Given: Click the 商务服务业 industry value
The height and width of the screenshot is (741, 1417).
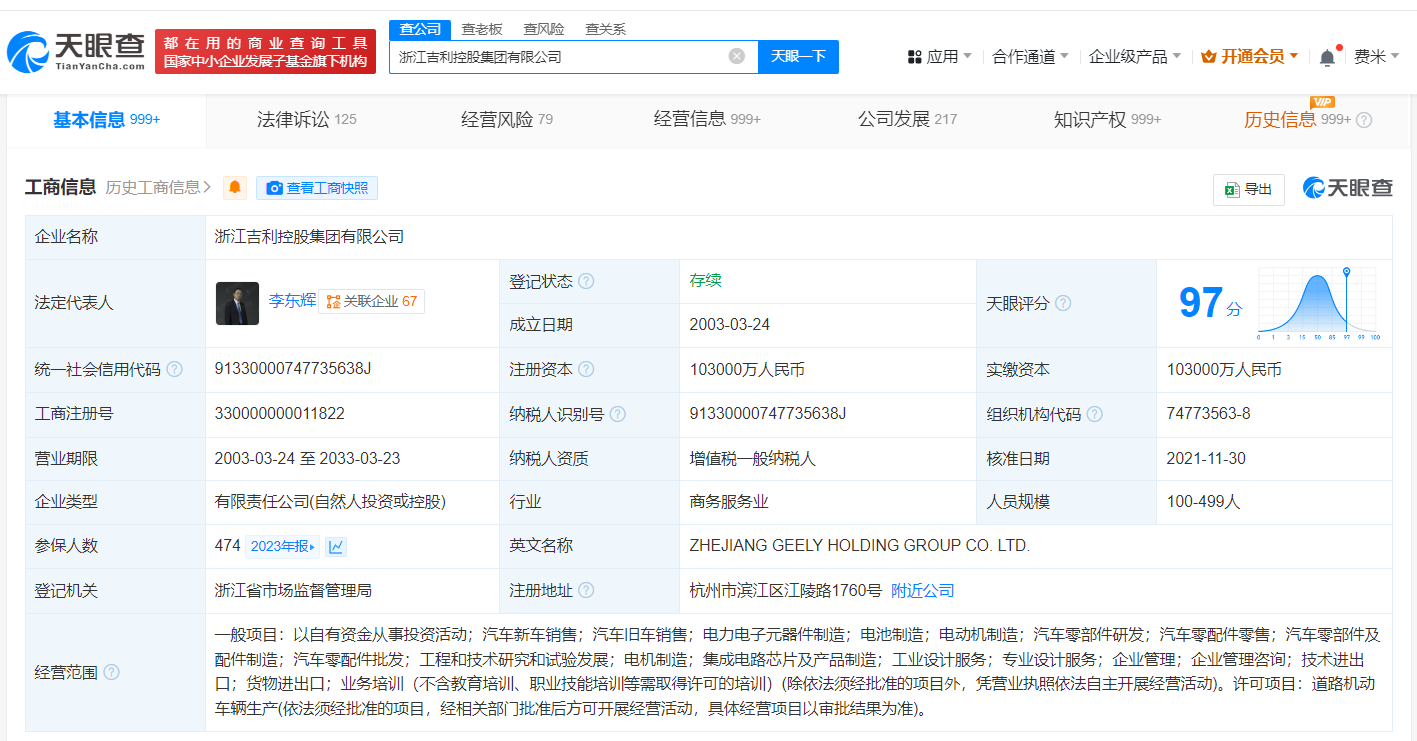Looking at the screenshot, I should (729, 502).
